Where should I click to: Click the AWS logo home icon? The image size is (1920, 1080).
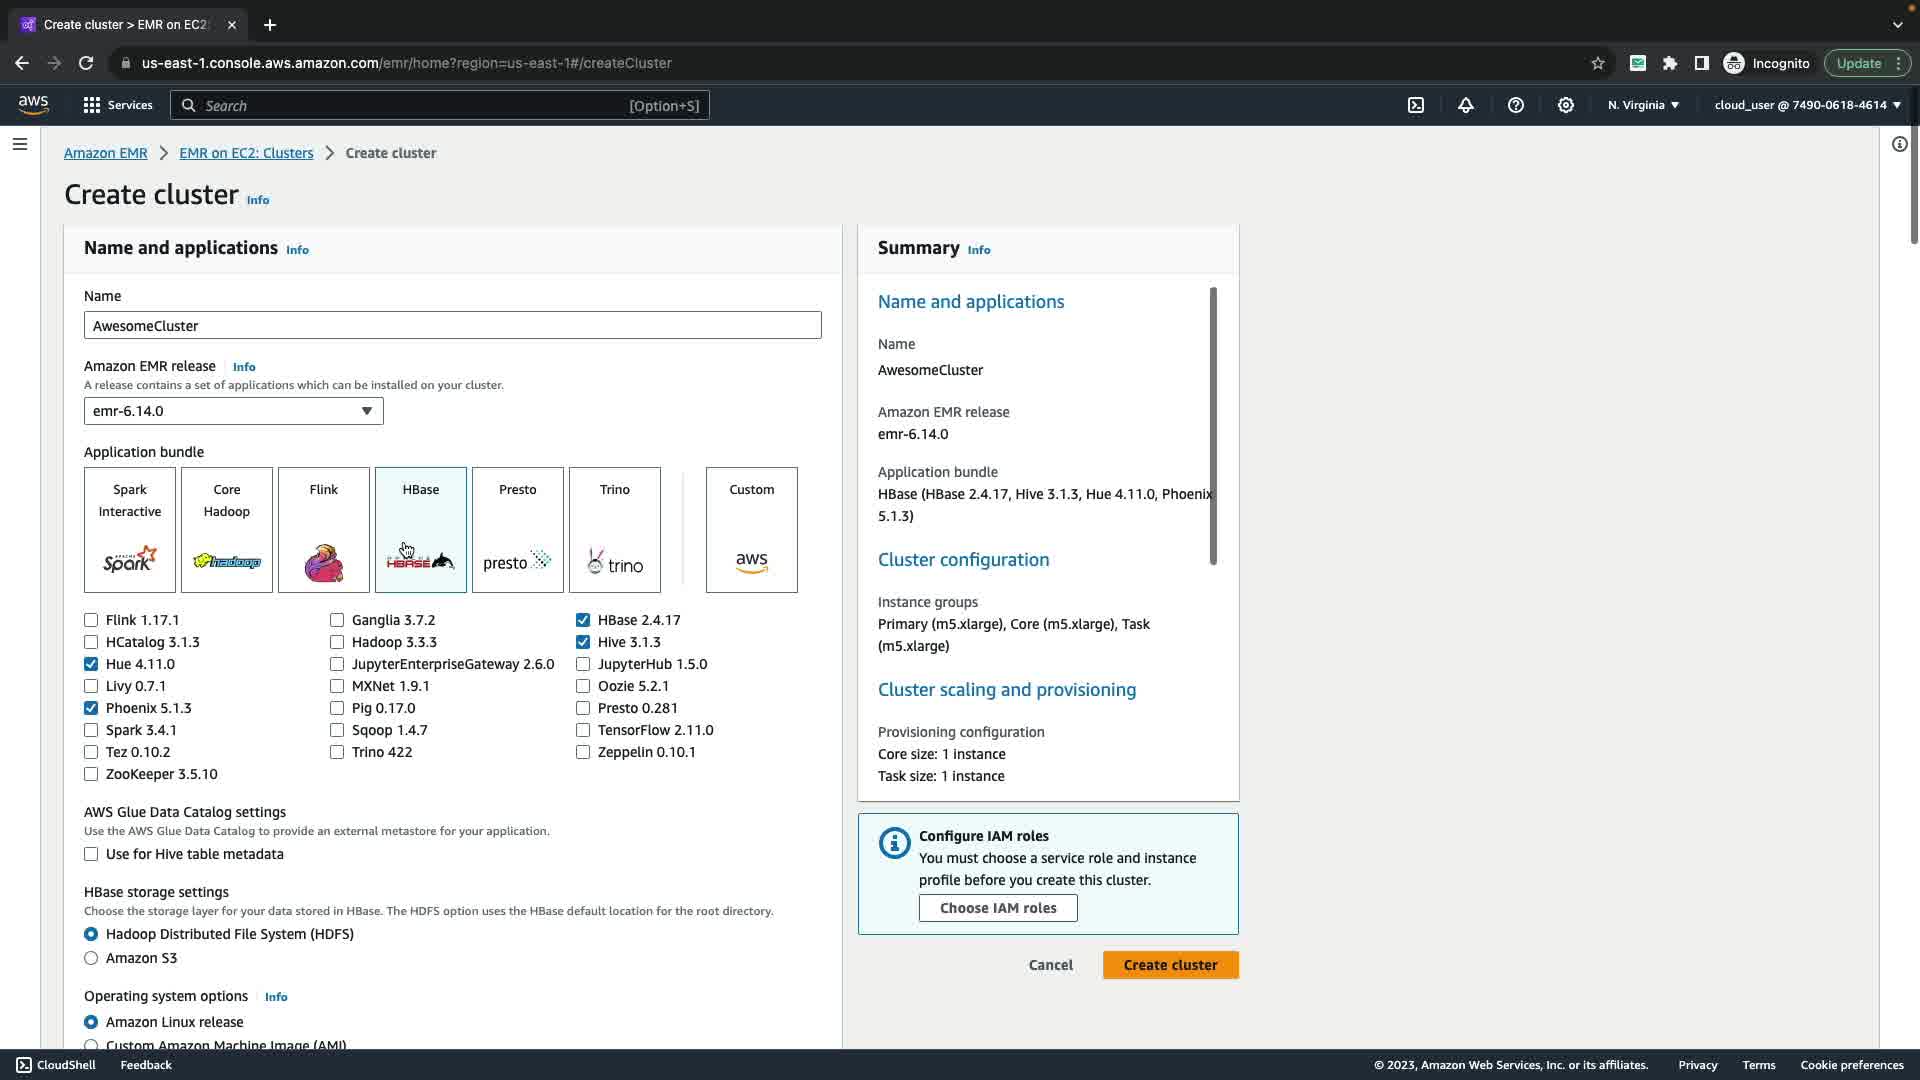click(33, 105)
